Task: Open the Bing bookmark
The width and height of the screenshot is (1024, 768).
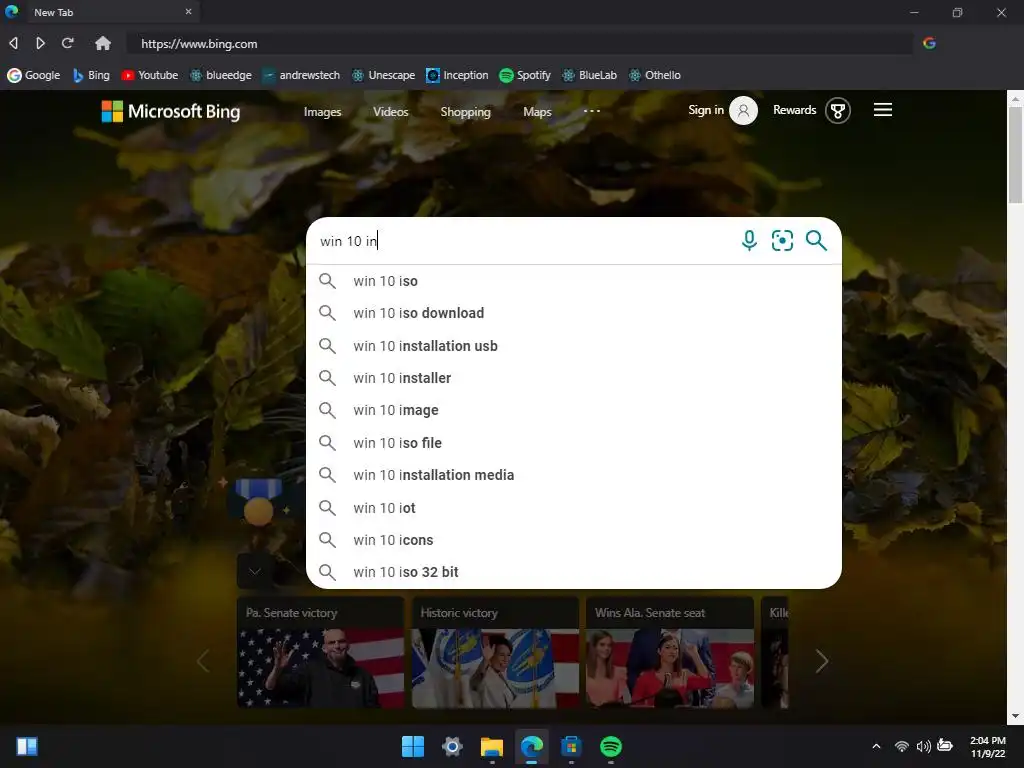Action: (x=91, y=75)
